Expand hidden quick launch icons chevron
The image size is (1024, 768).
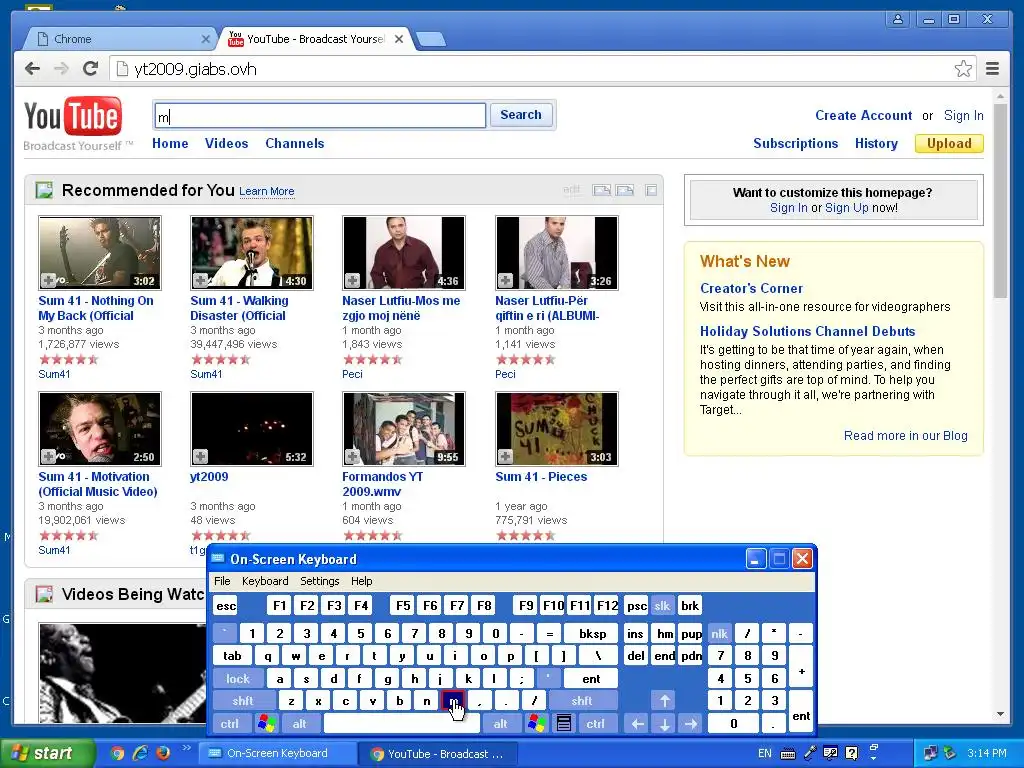(x=187, y=748)
